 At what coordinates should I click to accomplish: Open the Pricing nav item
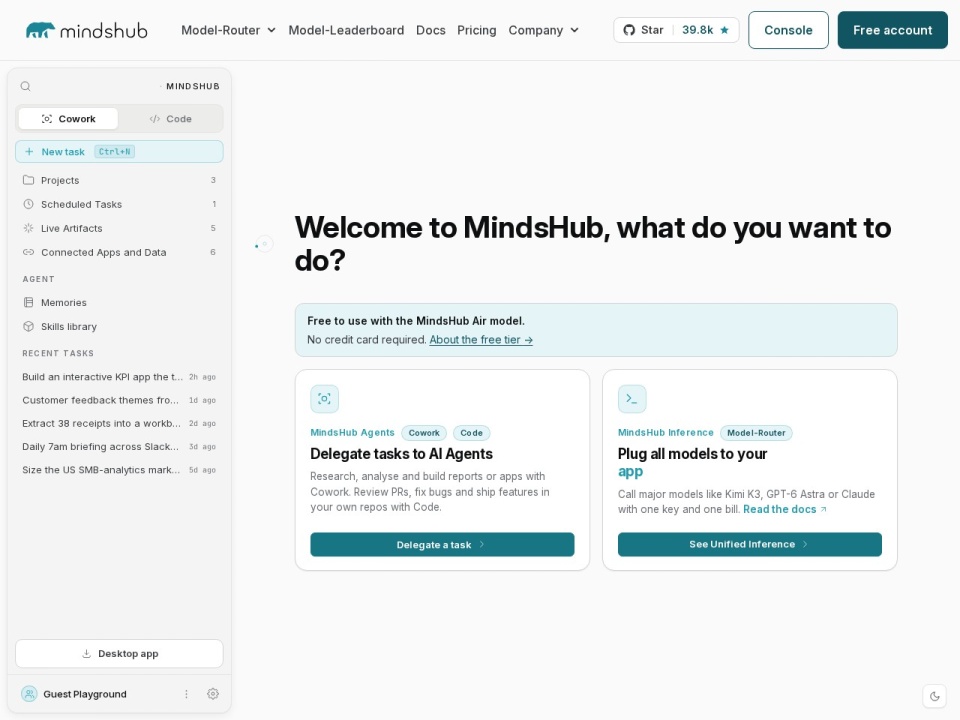click(476, 30)
